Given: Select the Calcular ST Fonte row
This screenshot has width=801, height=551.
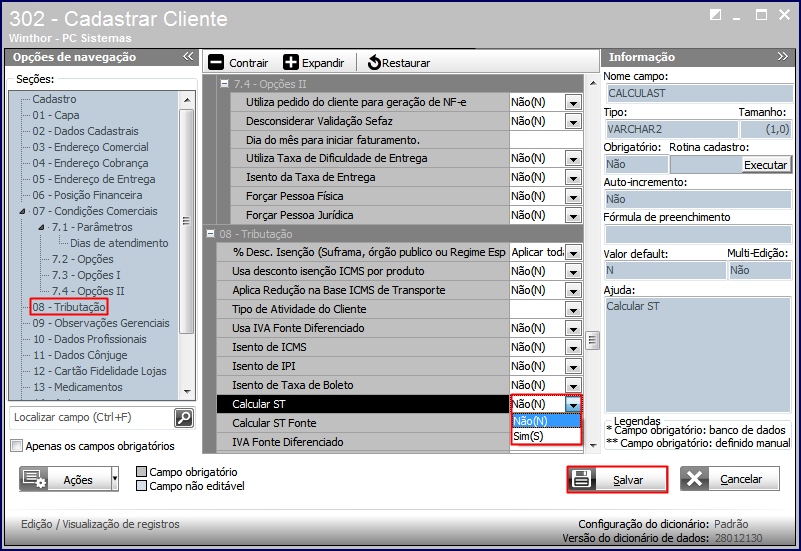Looking at the screenshot, I should [x=363, y=423].
